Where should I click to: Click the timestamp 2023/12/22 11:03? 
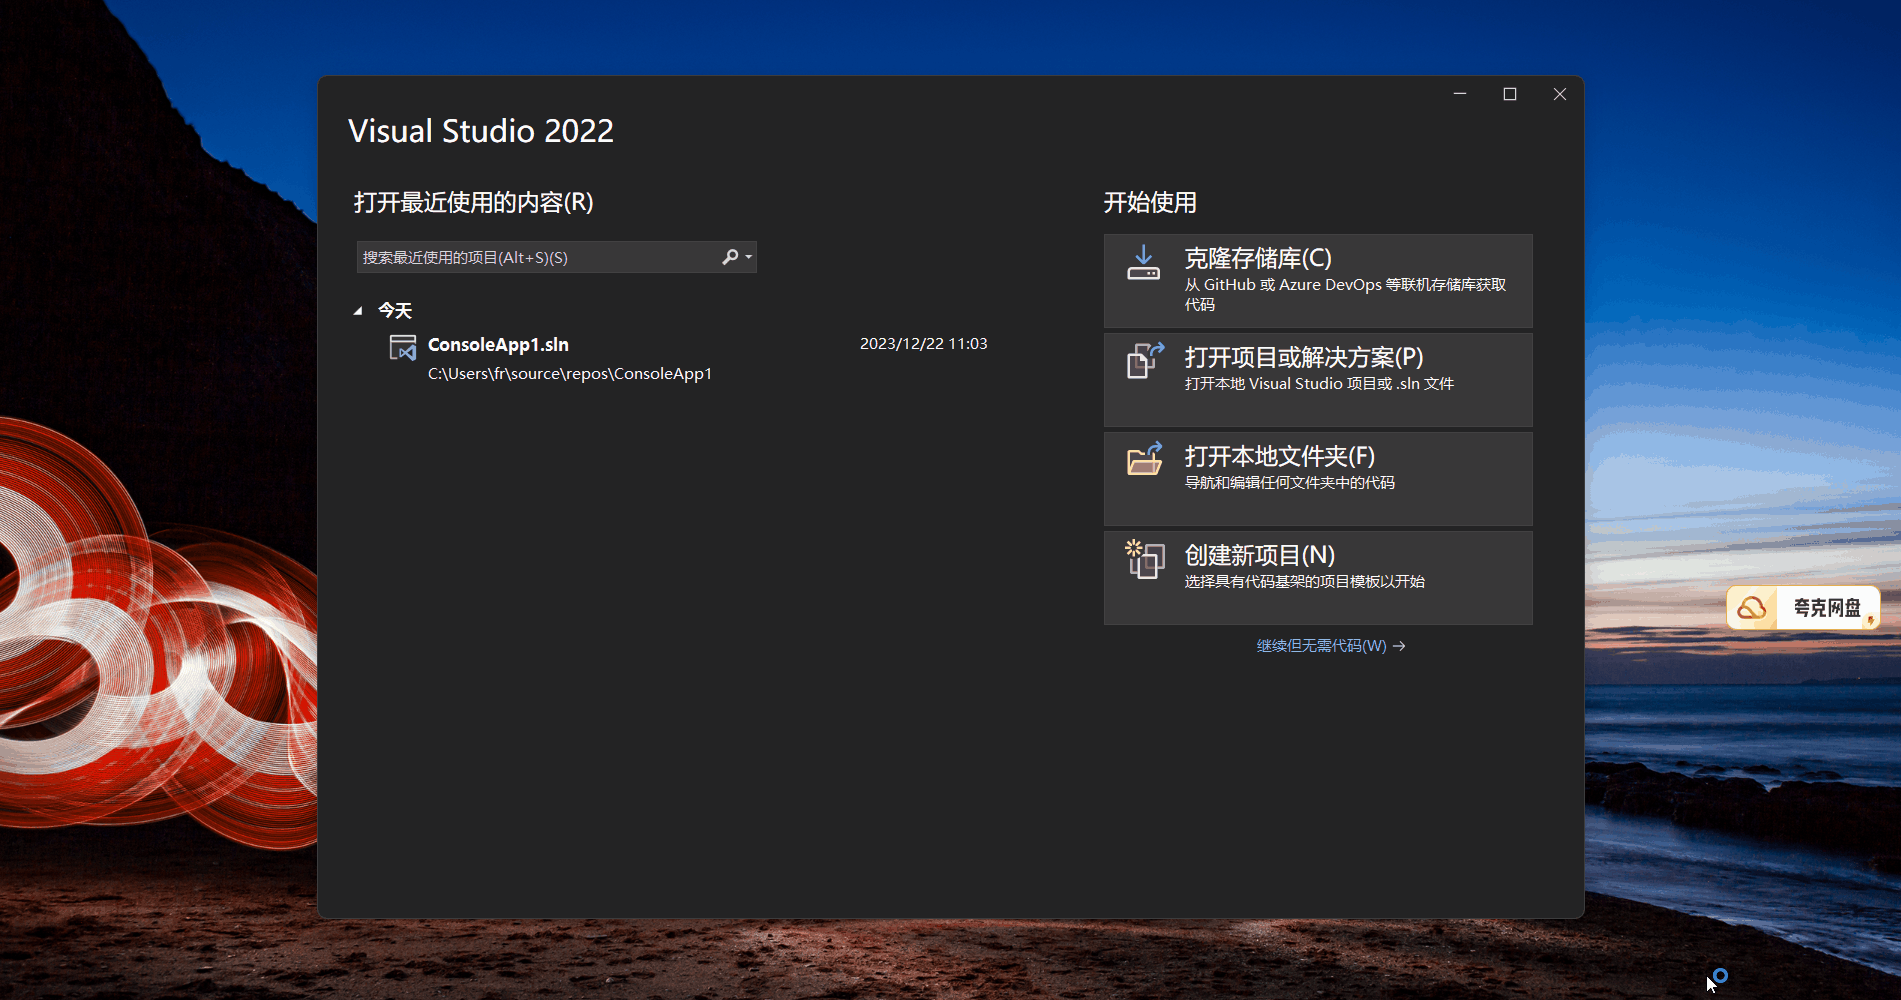923,343
